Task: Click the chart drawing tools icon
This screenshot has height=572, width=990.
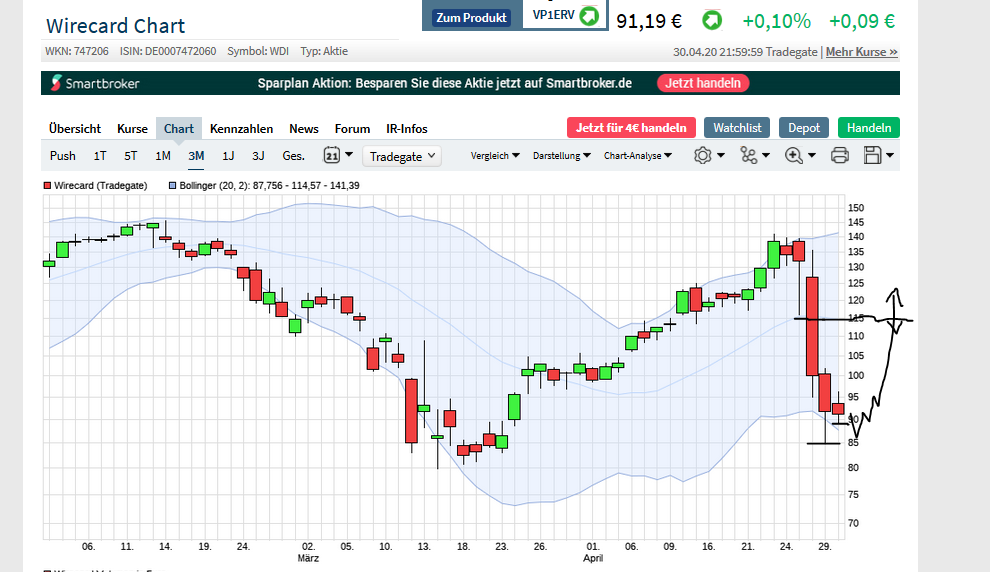Action: [x=748, y=155]
